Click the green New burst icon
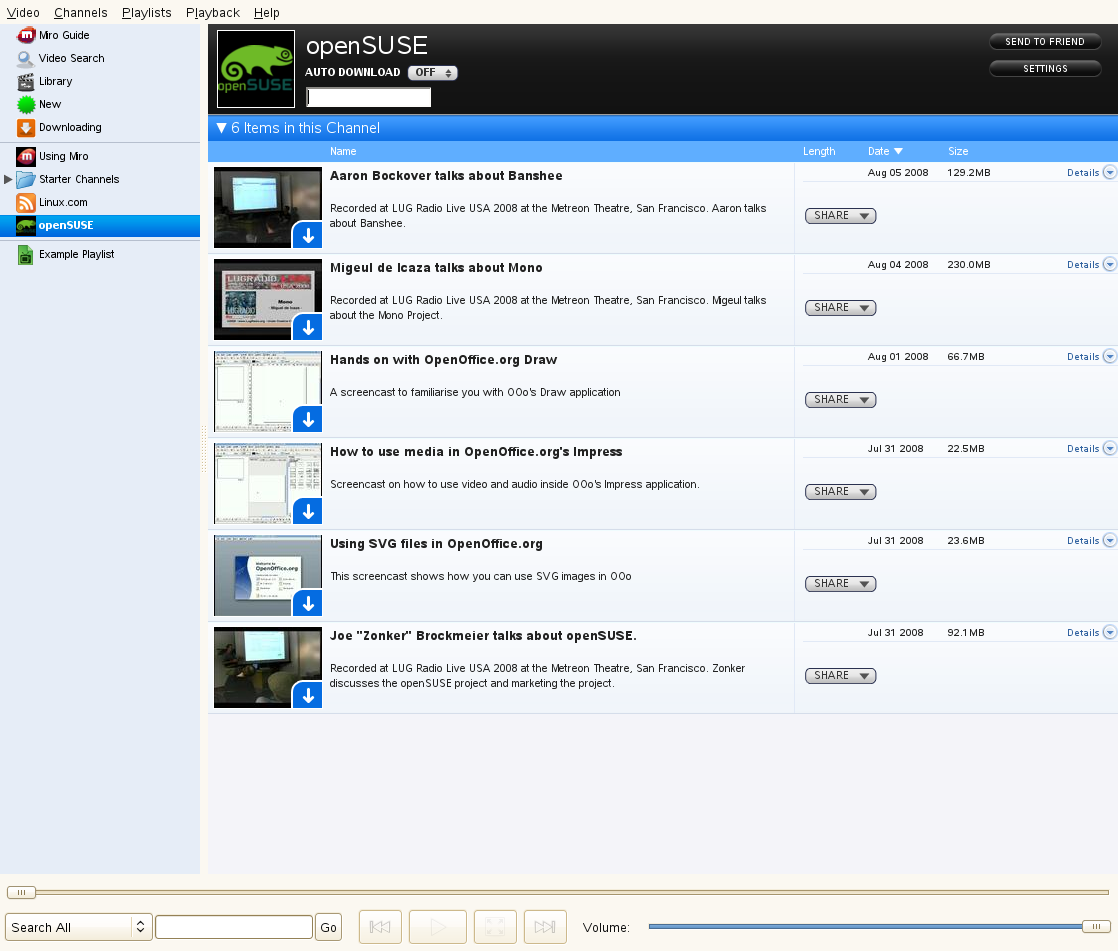 26,105
